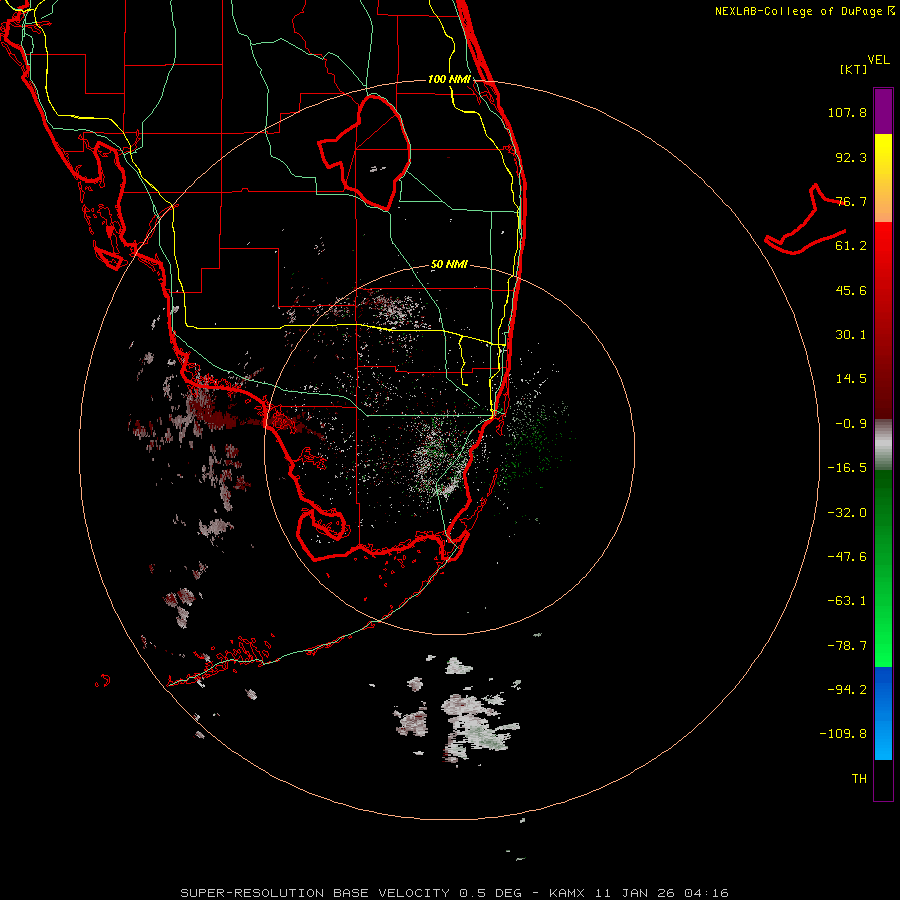Click the 04:16 timestamp in caption
This screenshot has height=900, width=900.
click(707, 893)
